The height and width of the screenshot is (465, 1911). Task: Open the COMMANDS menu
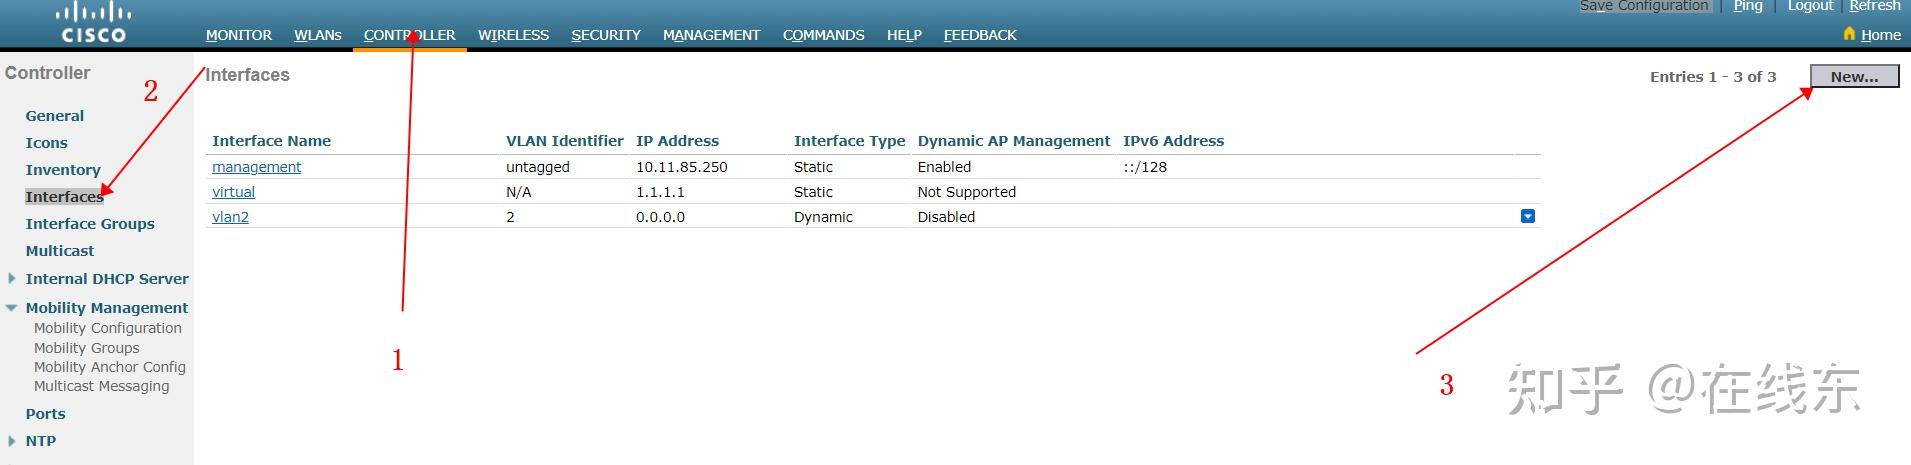[x=823, y=35]
